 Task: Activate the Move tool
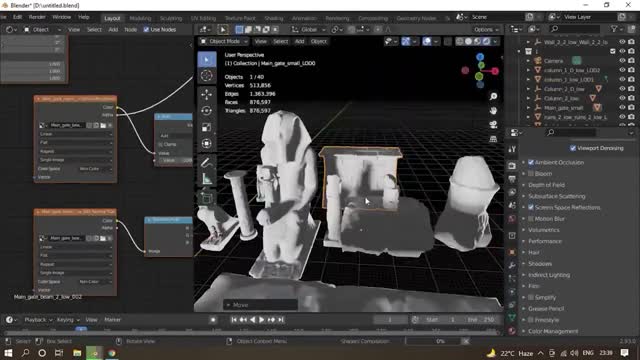point(207,94)
